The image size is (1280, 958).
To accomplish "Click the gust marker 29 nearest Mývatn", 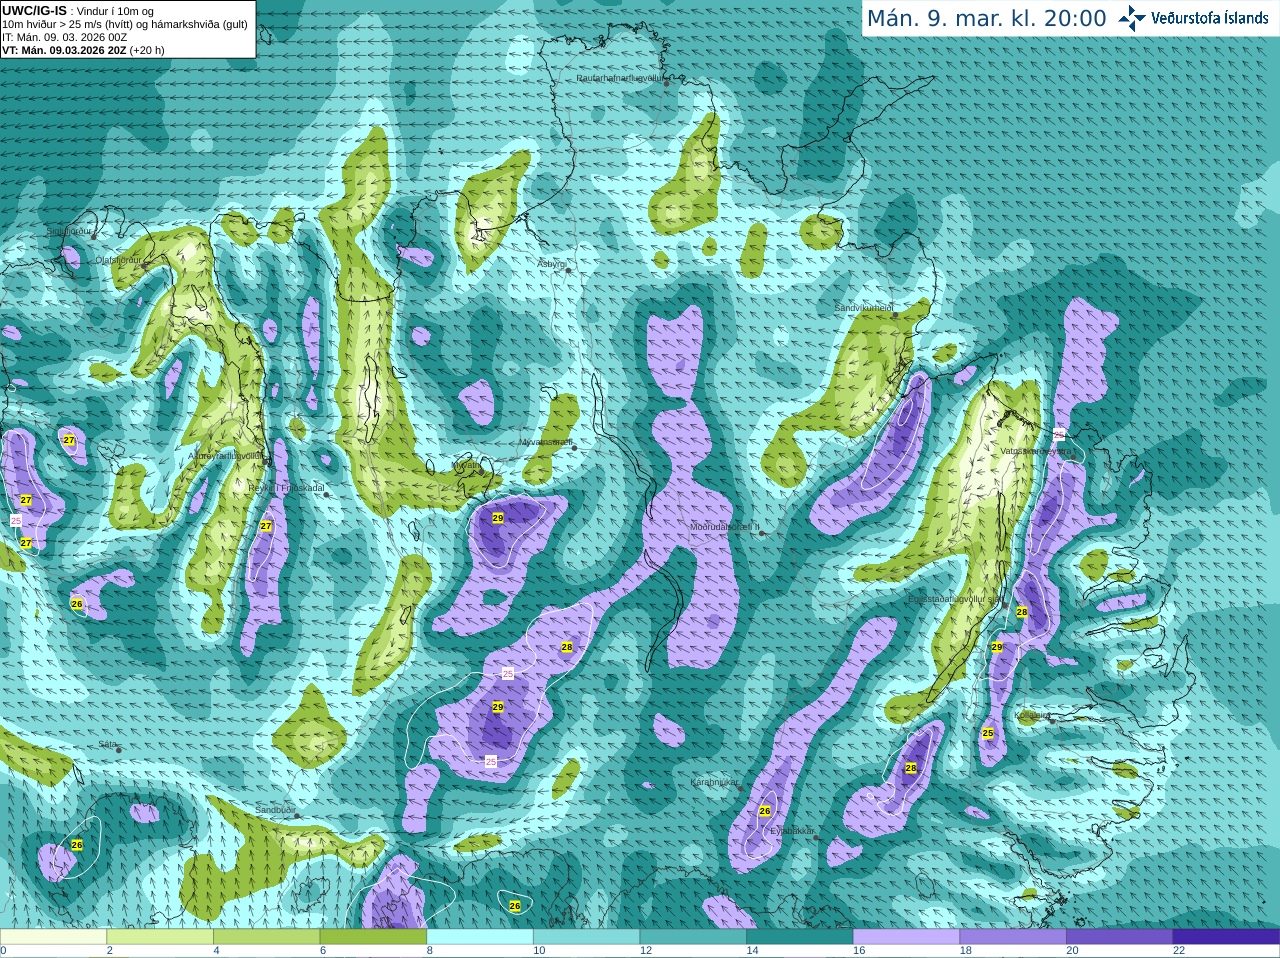I will coord(498,518).
